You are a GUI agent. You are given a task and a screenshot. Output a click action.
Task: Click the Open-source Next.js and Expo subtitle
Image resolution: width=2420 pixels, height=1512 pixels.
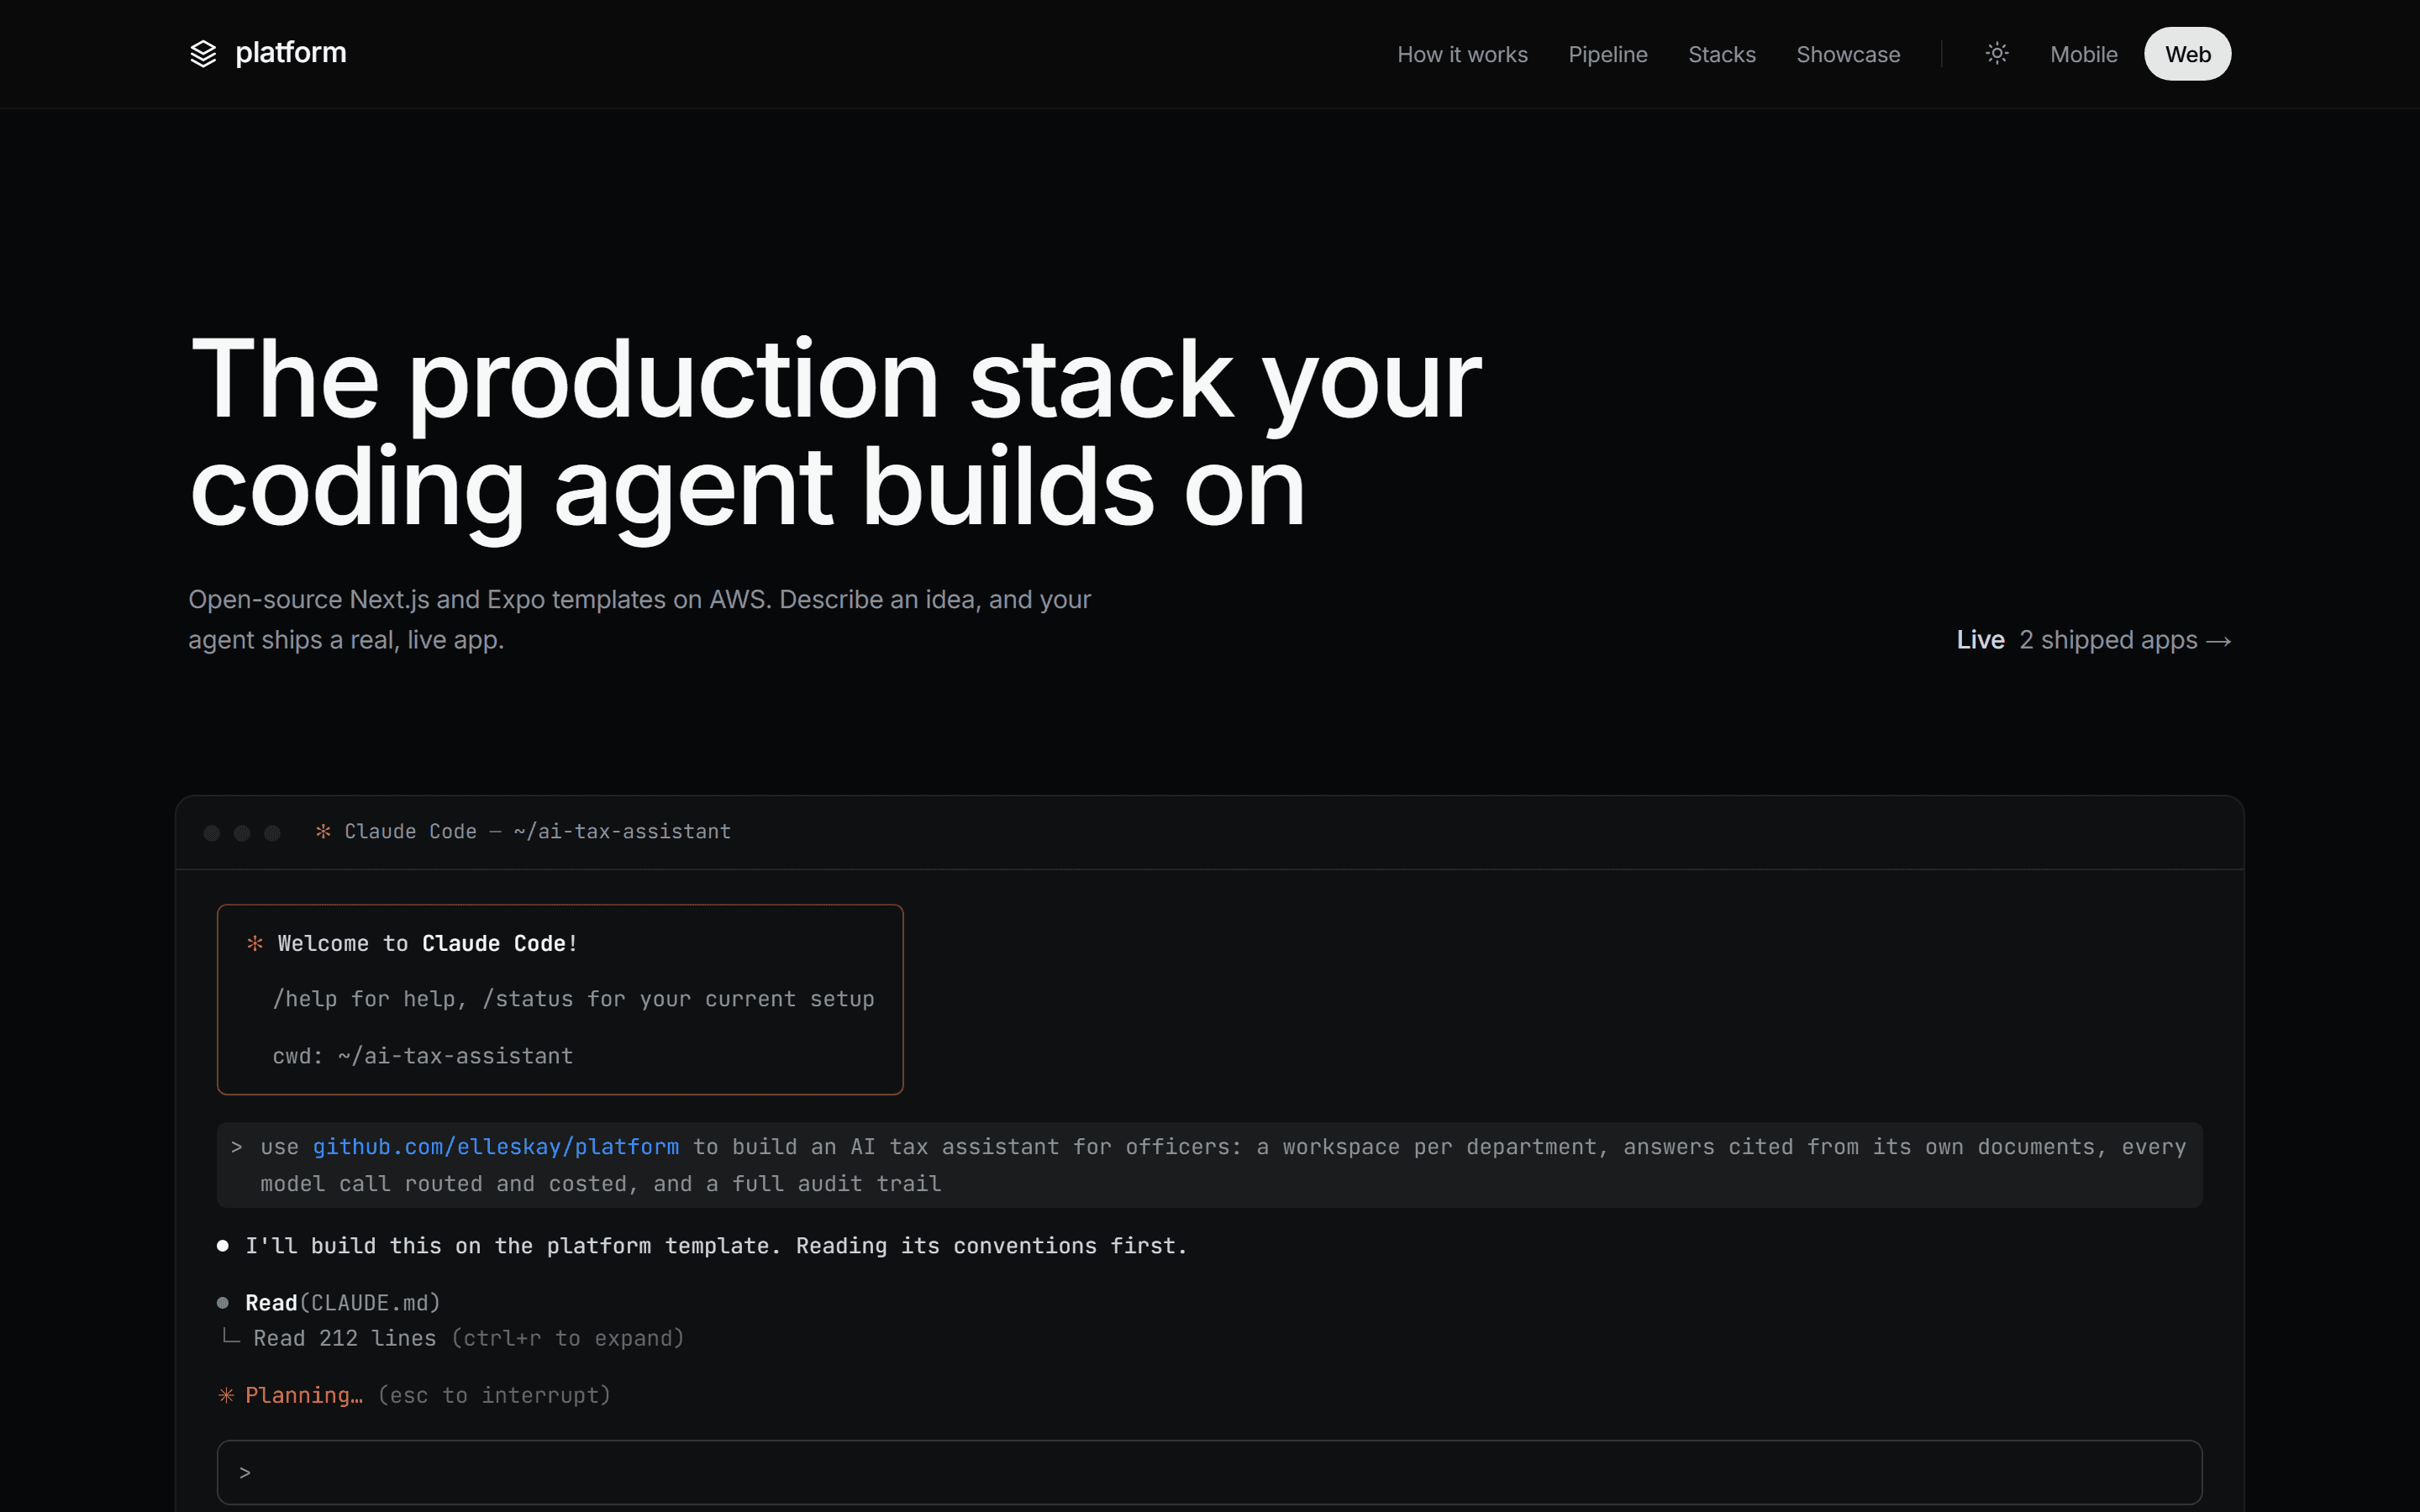coord(639,620)
